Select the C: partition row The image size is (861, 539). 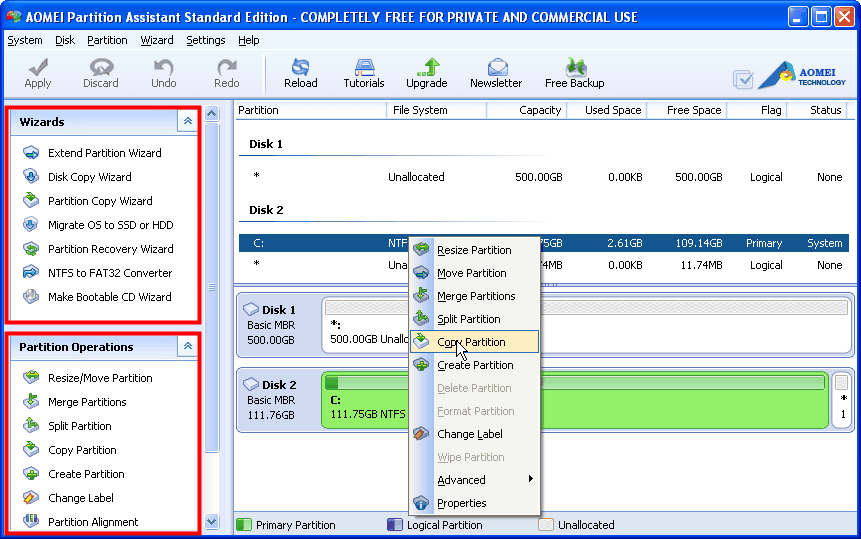544,243
